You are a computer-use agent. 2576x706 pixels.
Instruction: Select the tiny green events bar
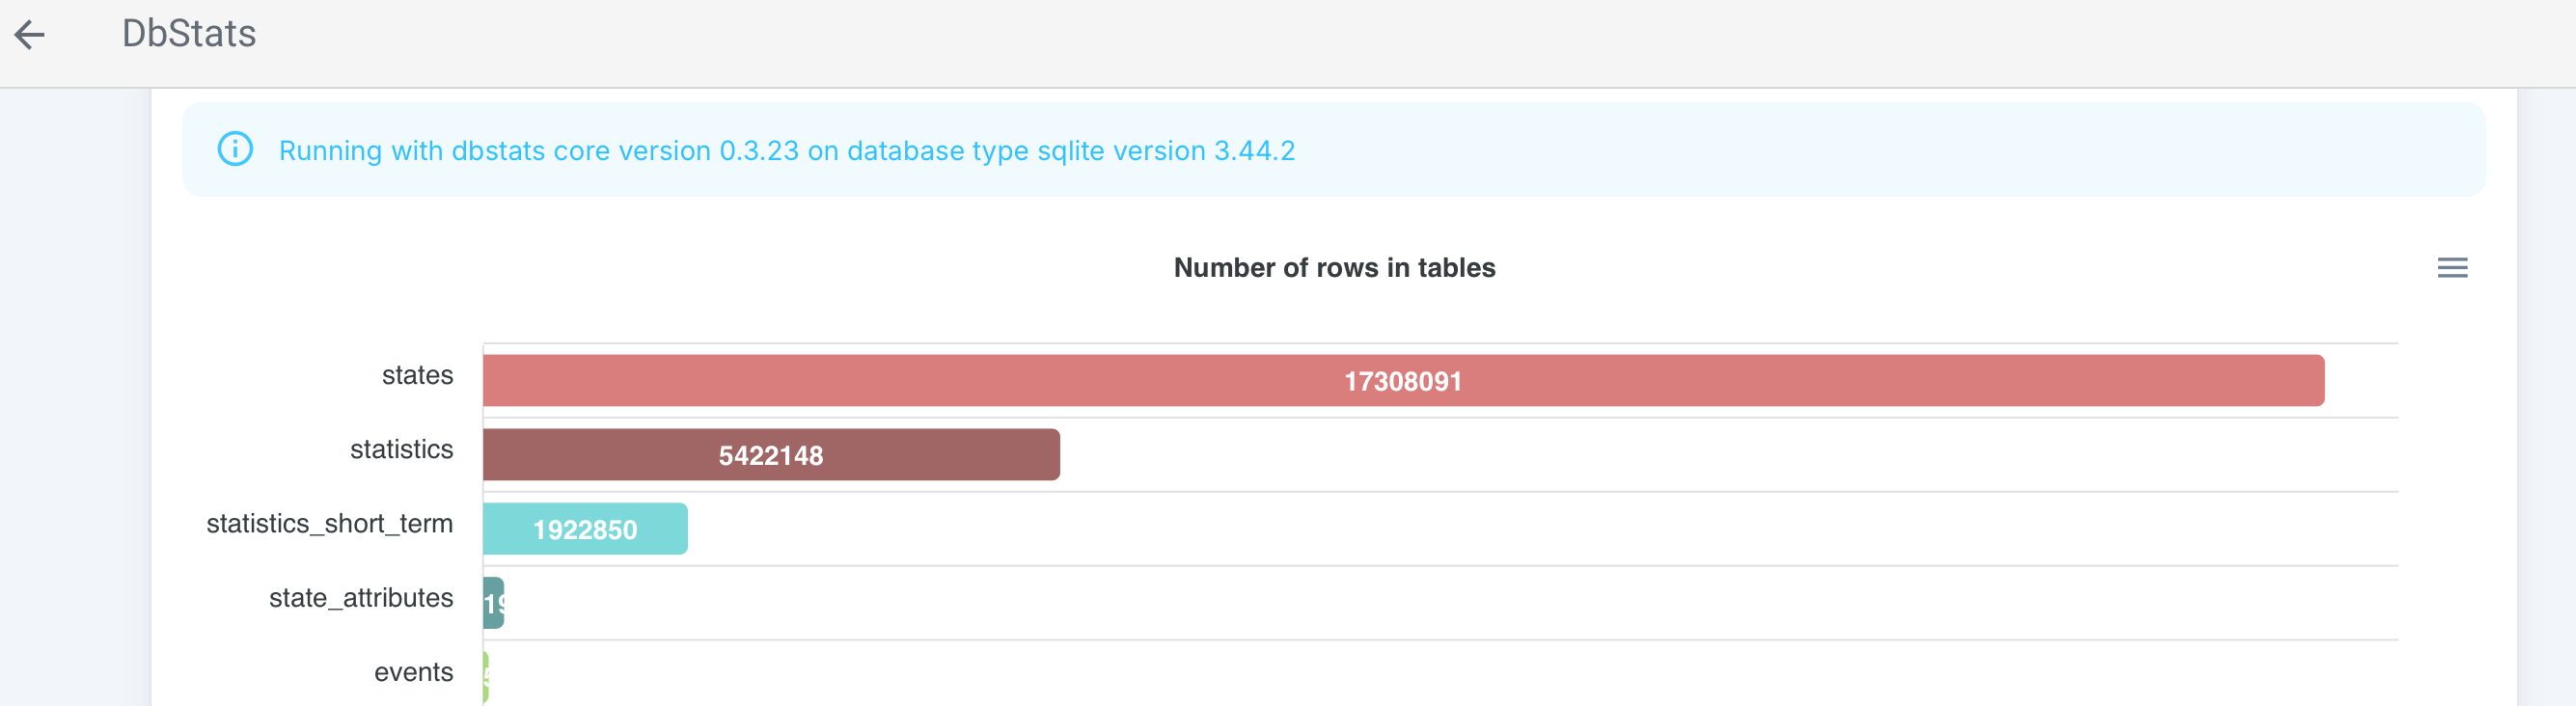(486, 677)
